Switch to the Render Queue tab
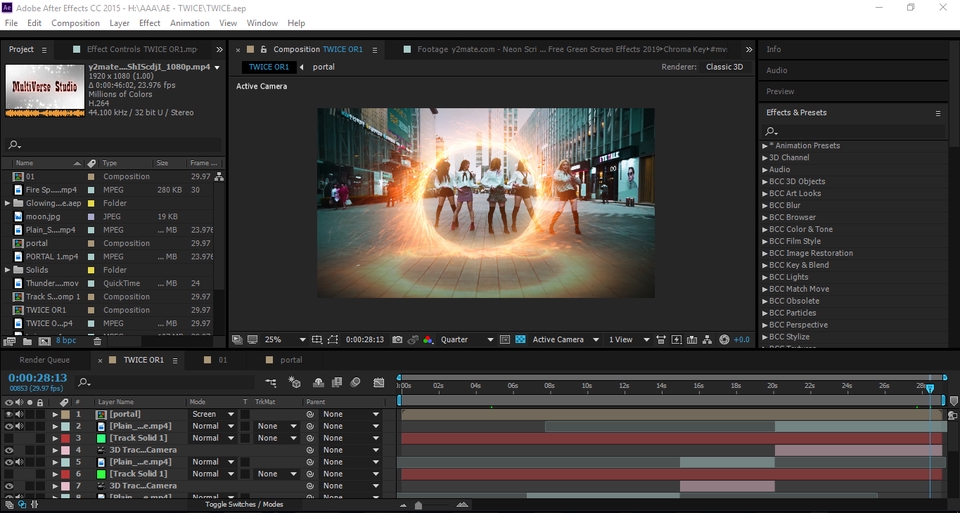960x513 pixels. tap(45, 360)
